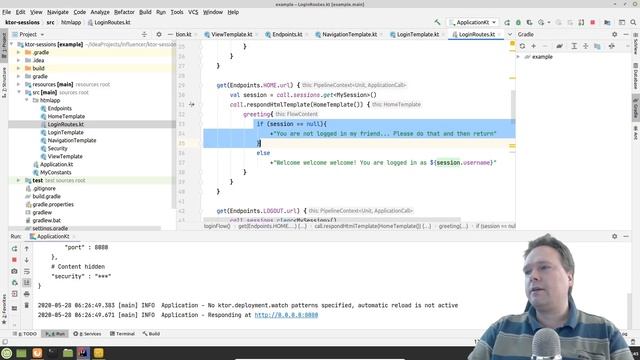Viewport: 640px width, 360px height.
Task: Stop process using Run panel red square
Action: click(14, 260)
